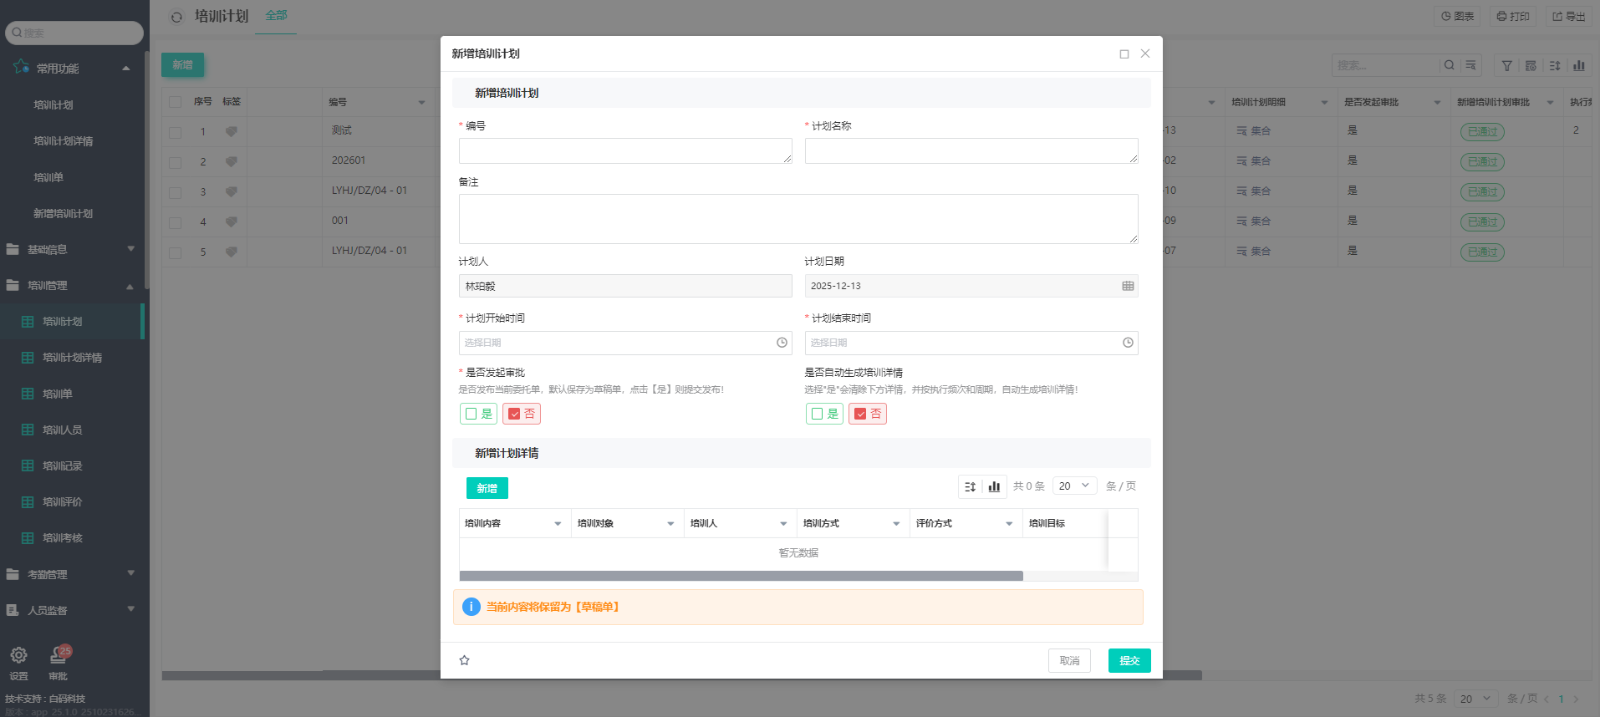Click horizontal scrollbar of 新增计划详情 table
Image resolution: width=1600 pixels, height=717 pixels.
pos(741,576)
